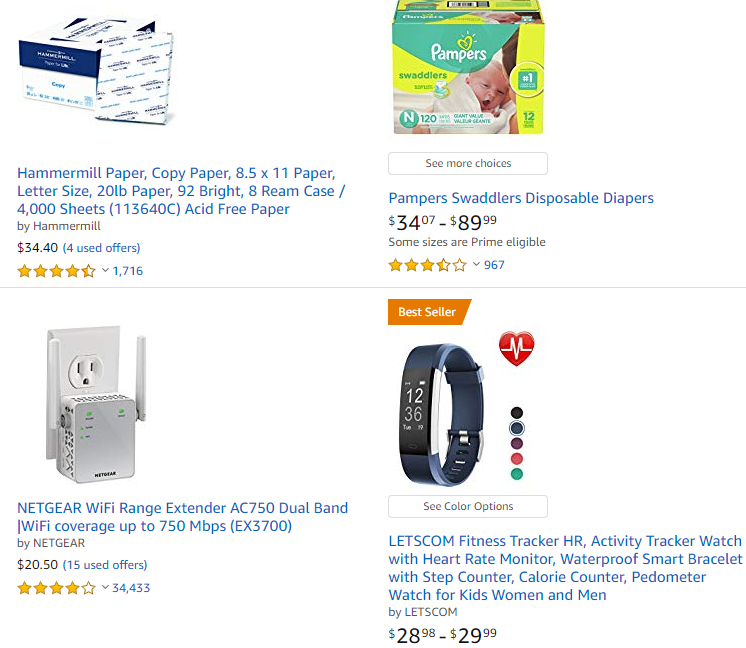Screen dimensions: 746x648
Task: Select the green color swatch
Action: tap(517, 474)
